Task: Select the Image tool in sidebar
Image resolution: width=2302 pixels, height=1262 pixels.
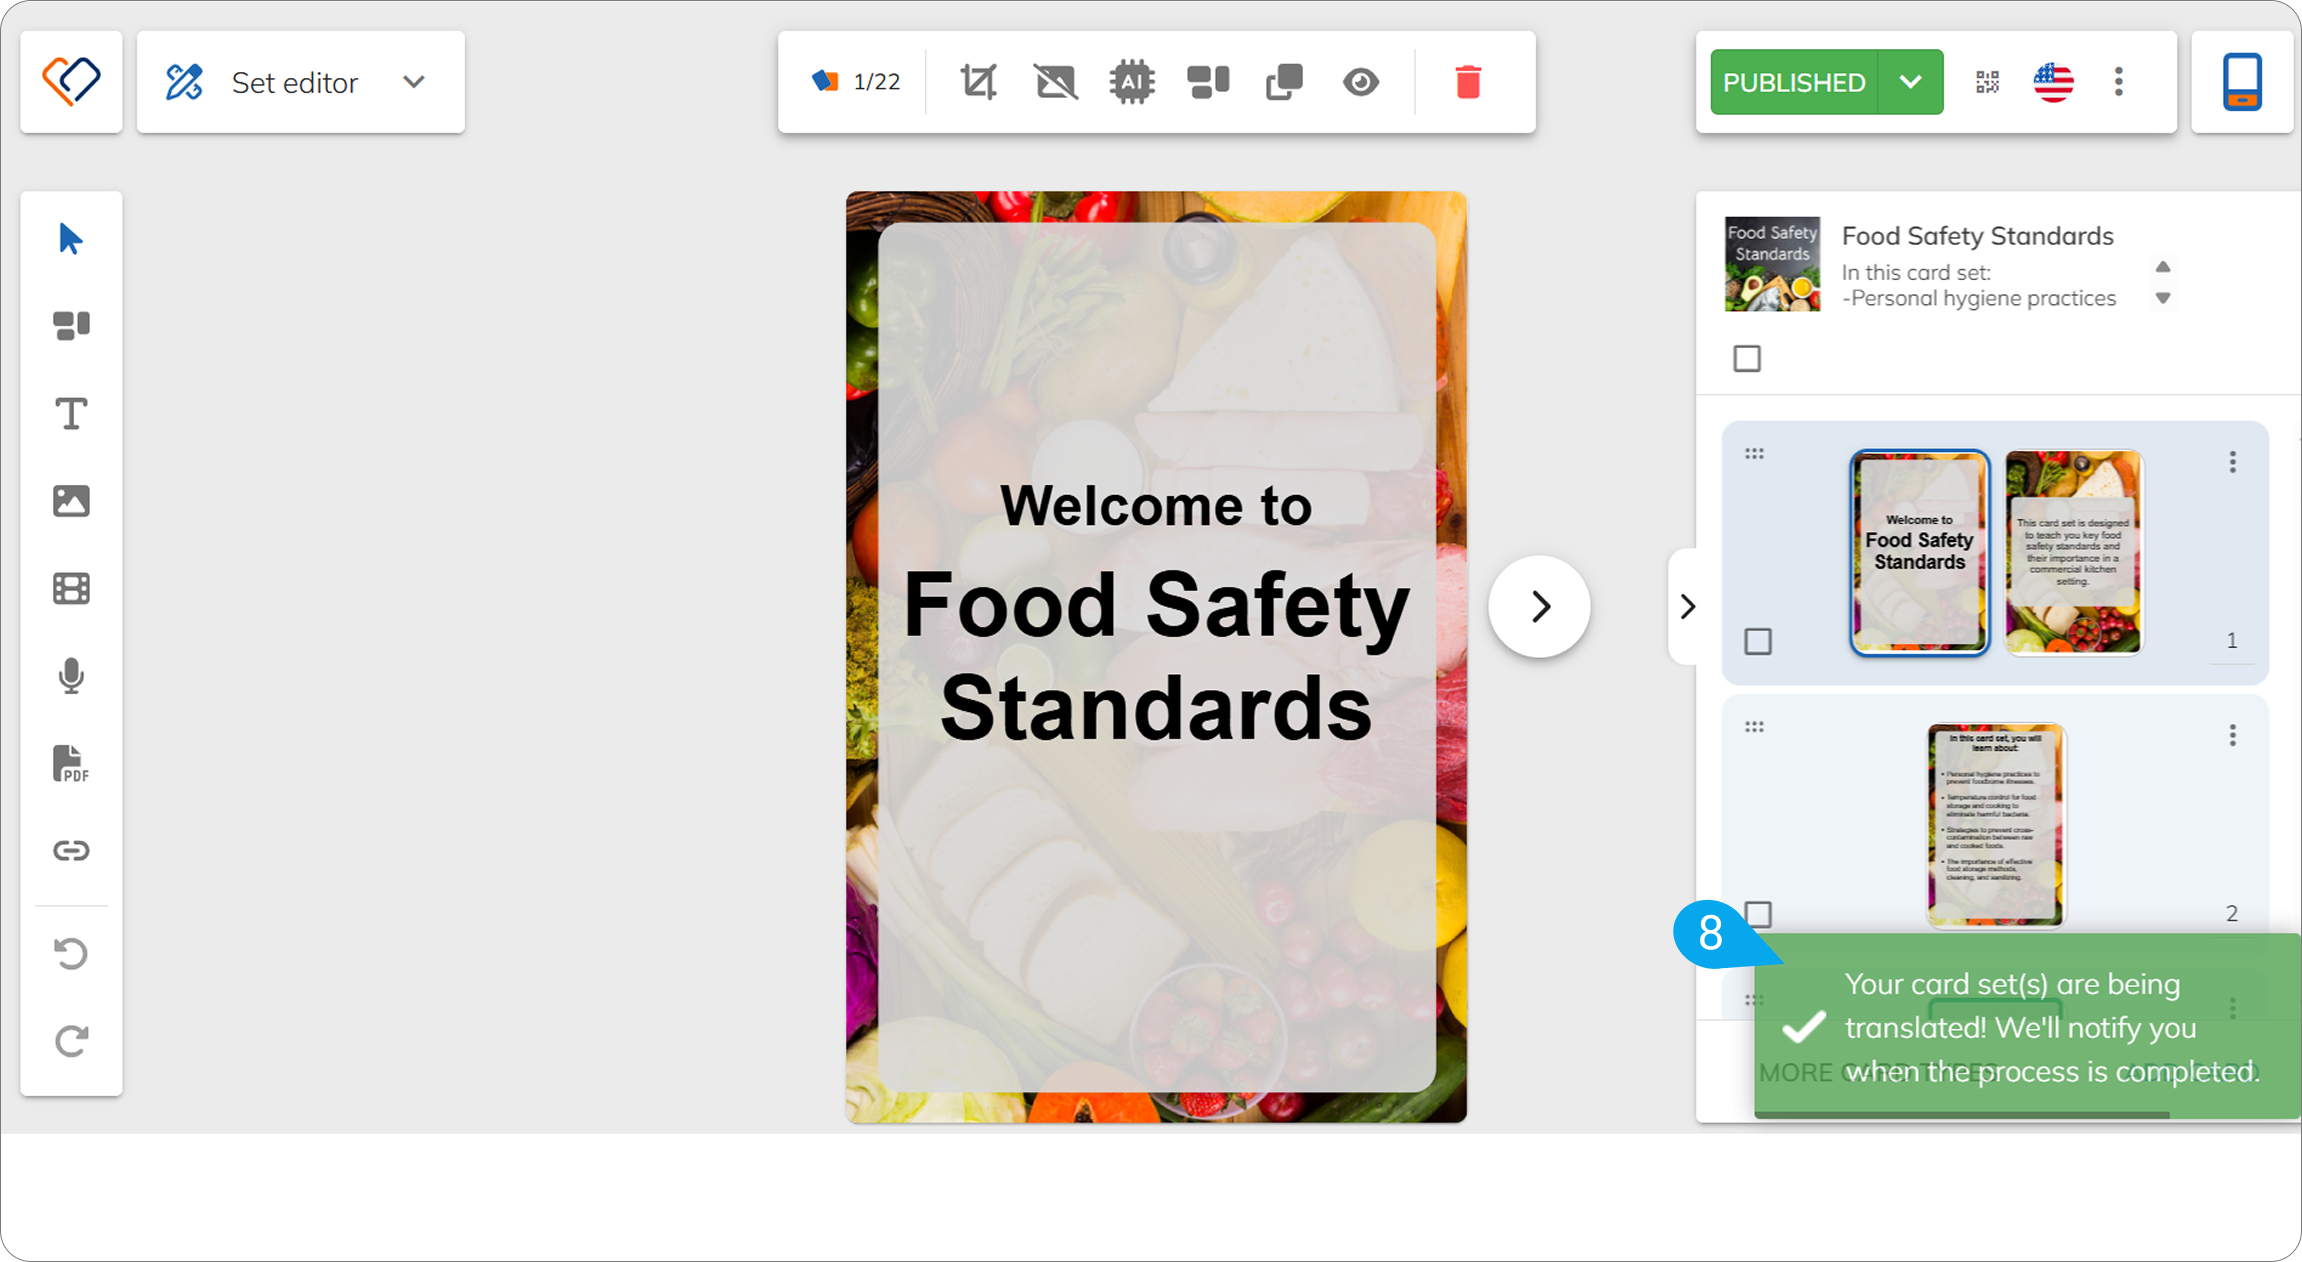Action: [71, 501]
